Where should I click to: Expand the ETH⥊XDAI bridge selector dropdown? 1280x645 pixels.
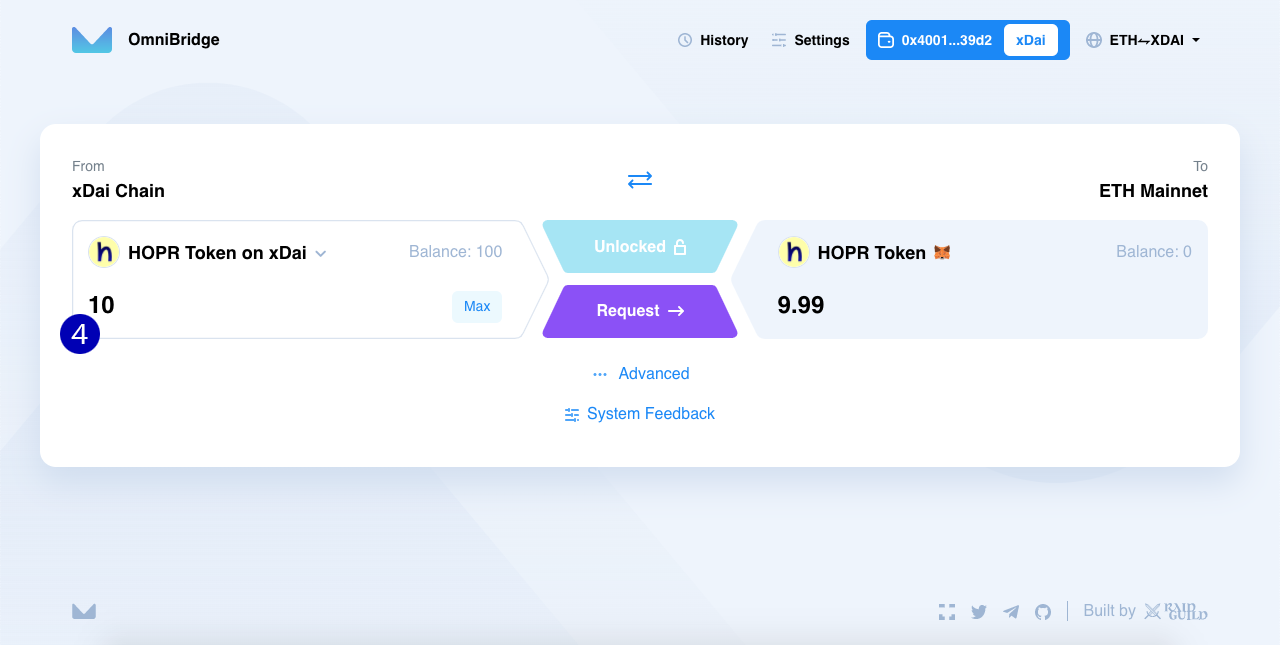[1143, 40]
